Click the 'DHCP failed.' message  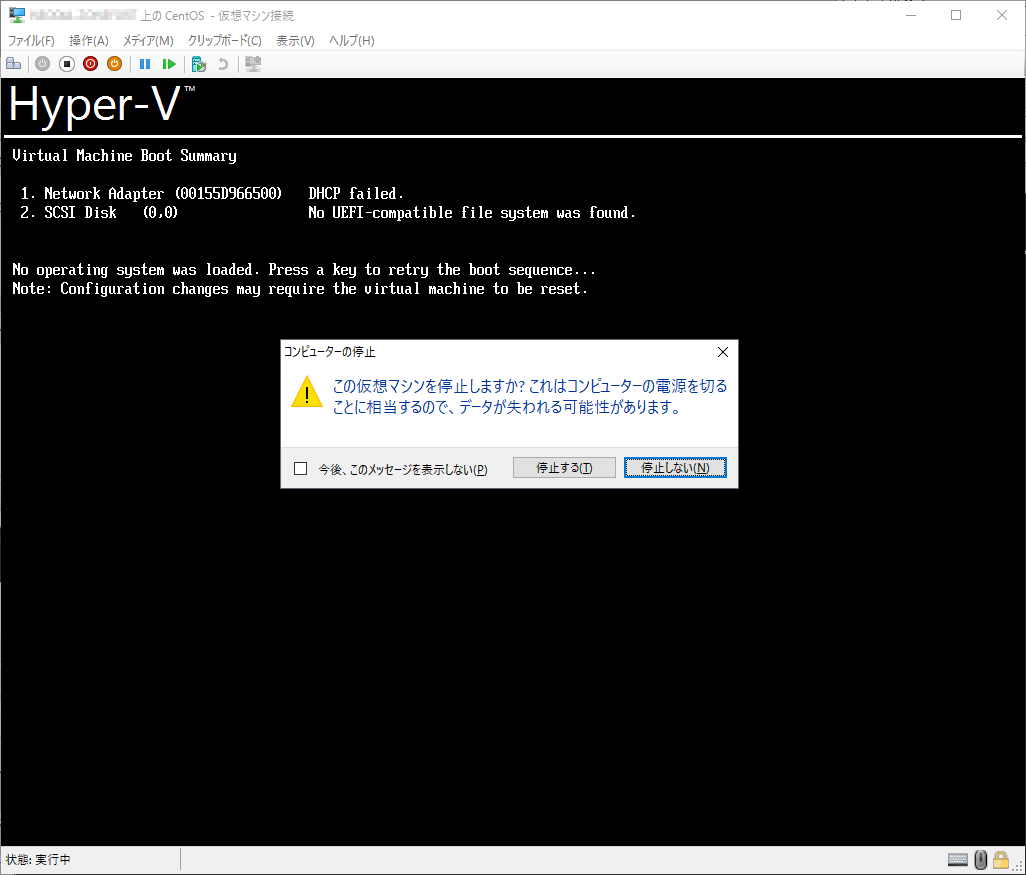pyautogui.click(x=356, y=194)
